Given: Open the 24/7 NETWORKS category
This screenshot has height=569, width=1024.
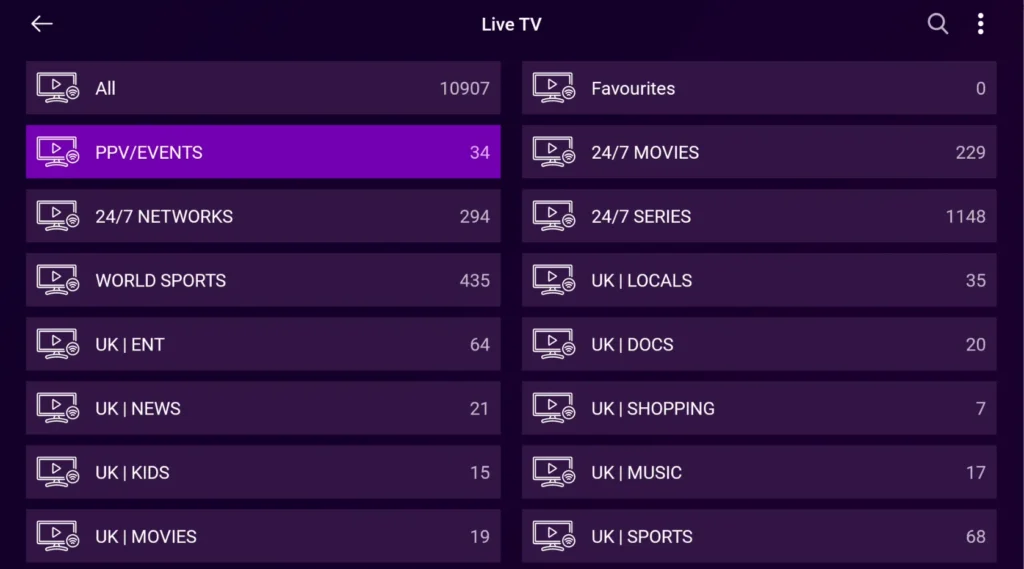Looking at the screenshot, I should pyautogui.click(x=263, y=216).
